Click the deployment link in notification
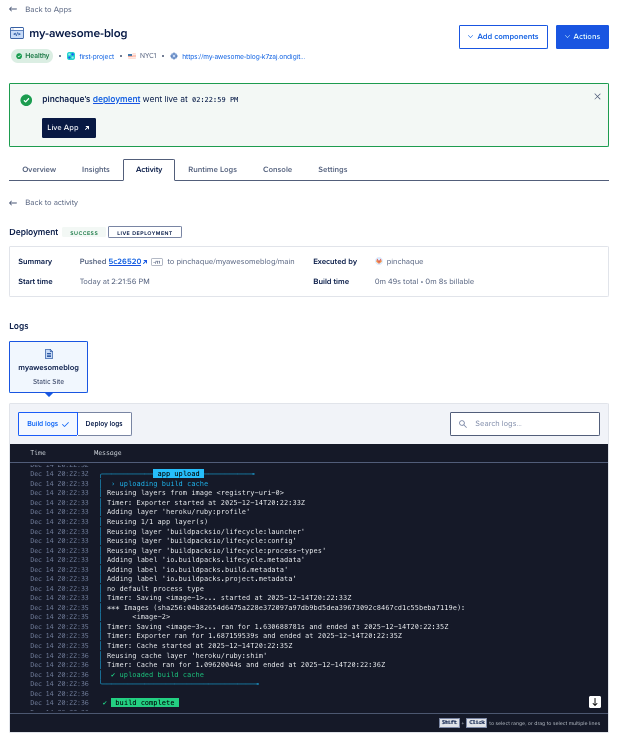The width and height of the screenshot is (628, 749). [x=116, y=100]
